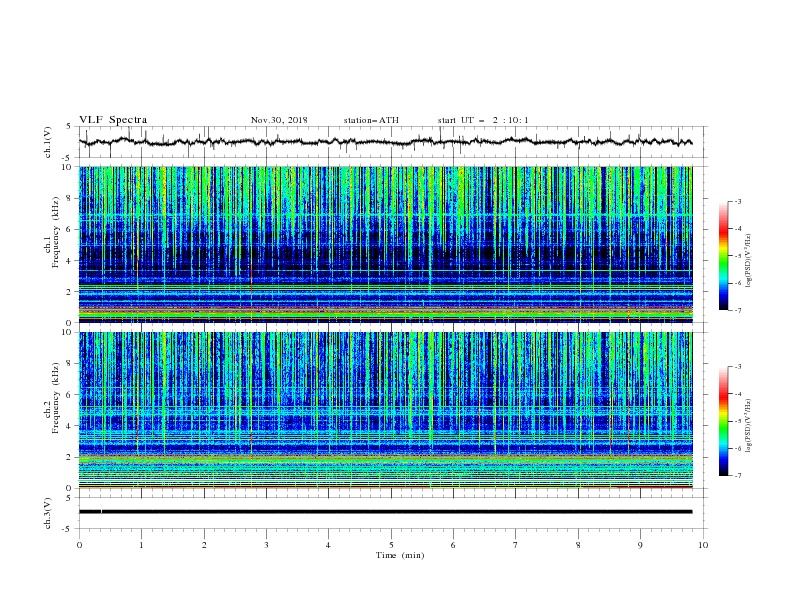Click inside the ch.2 spectrogram panel

[385, 410]
